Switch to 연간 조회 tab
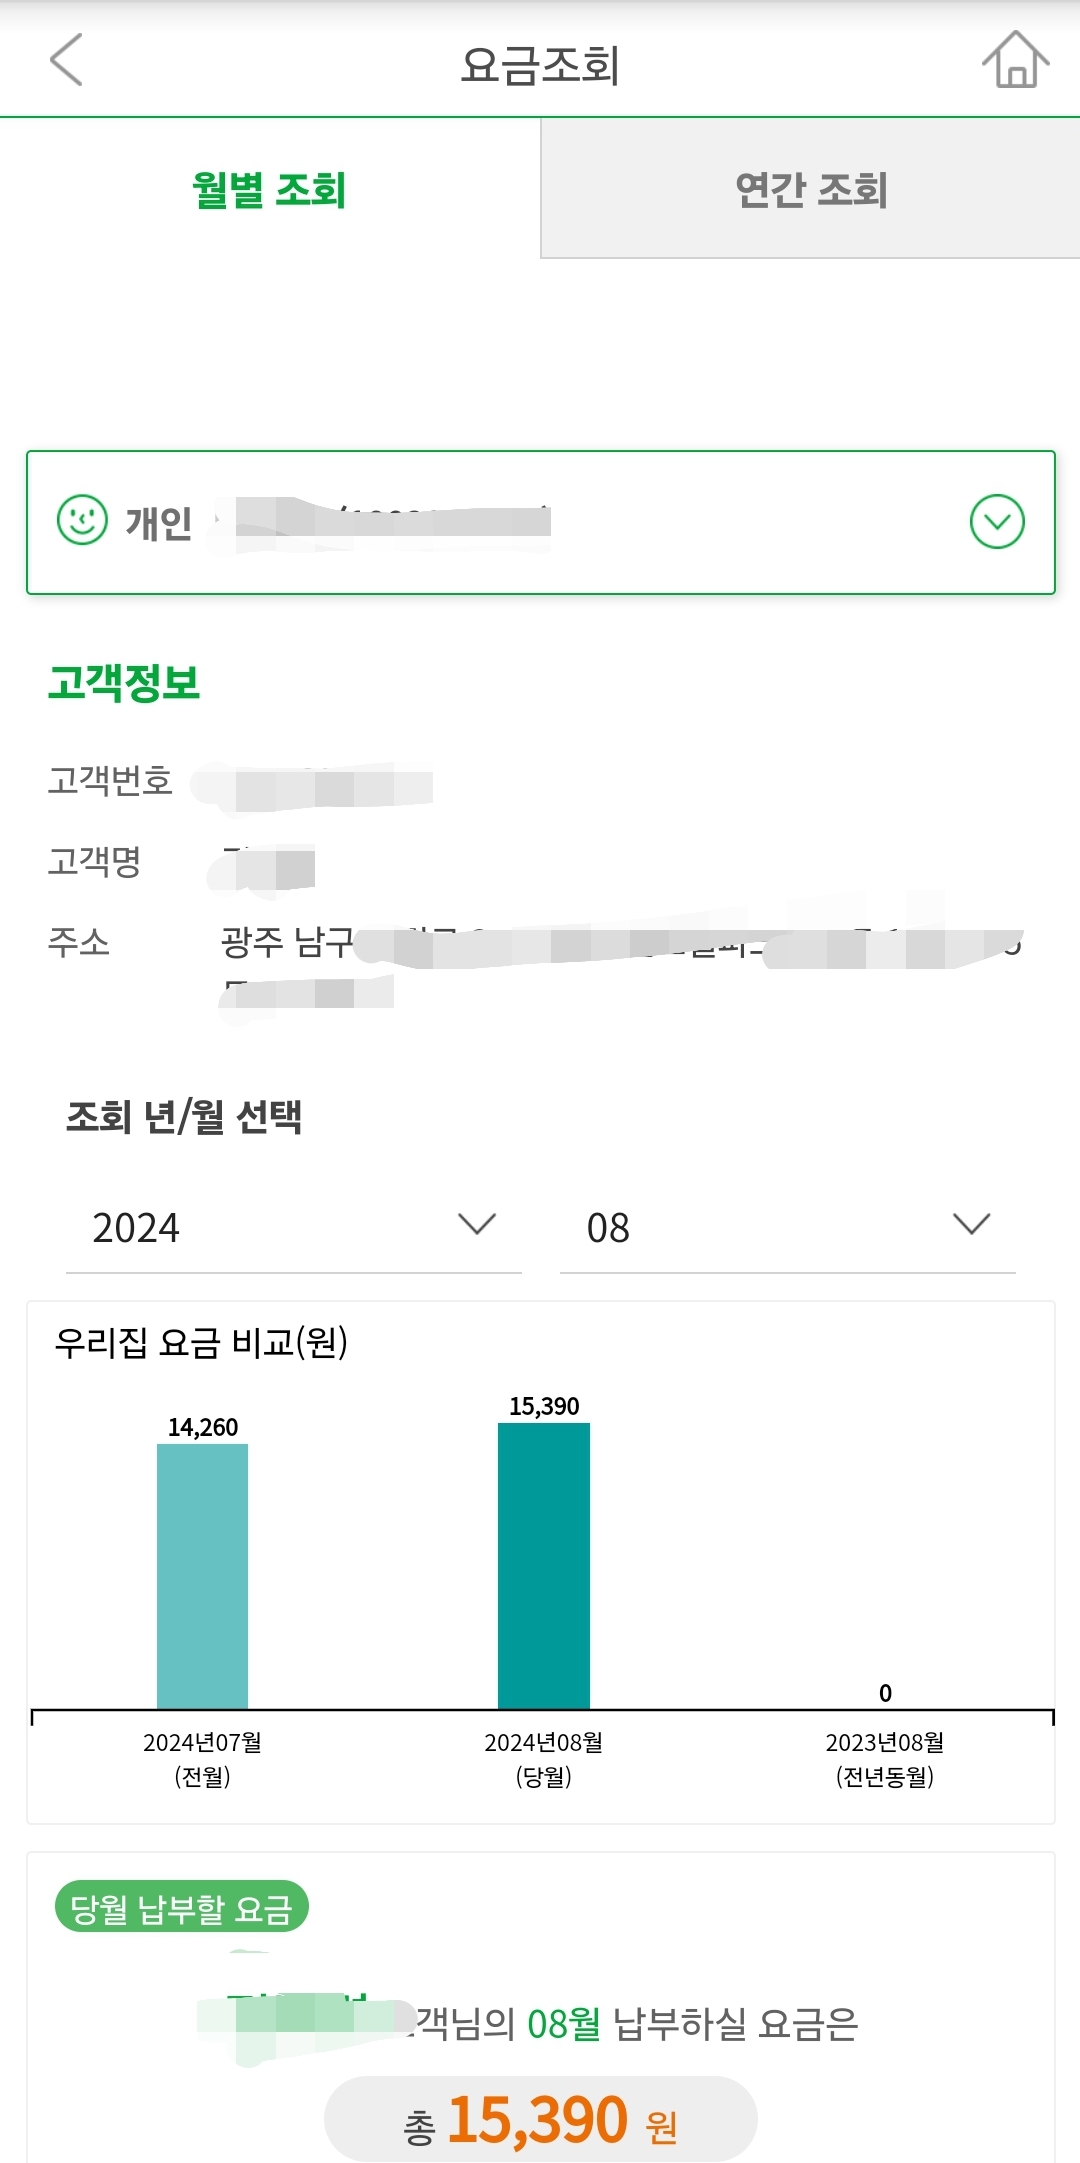Screen dimensions: 1080x2163 point(811,189)
